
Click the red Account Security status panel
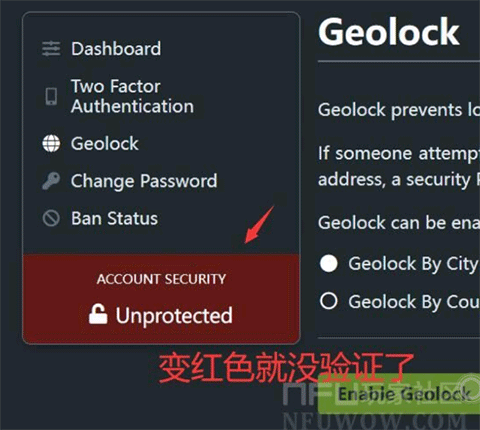tap(161, 299)
